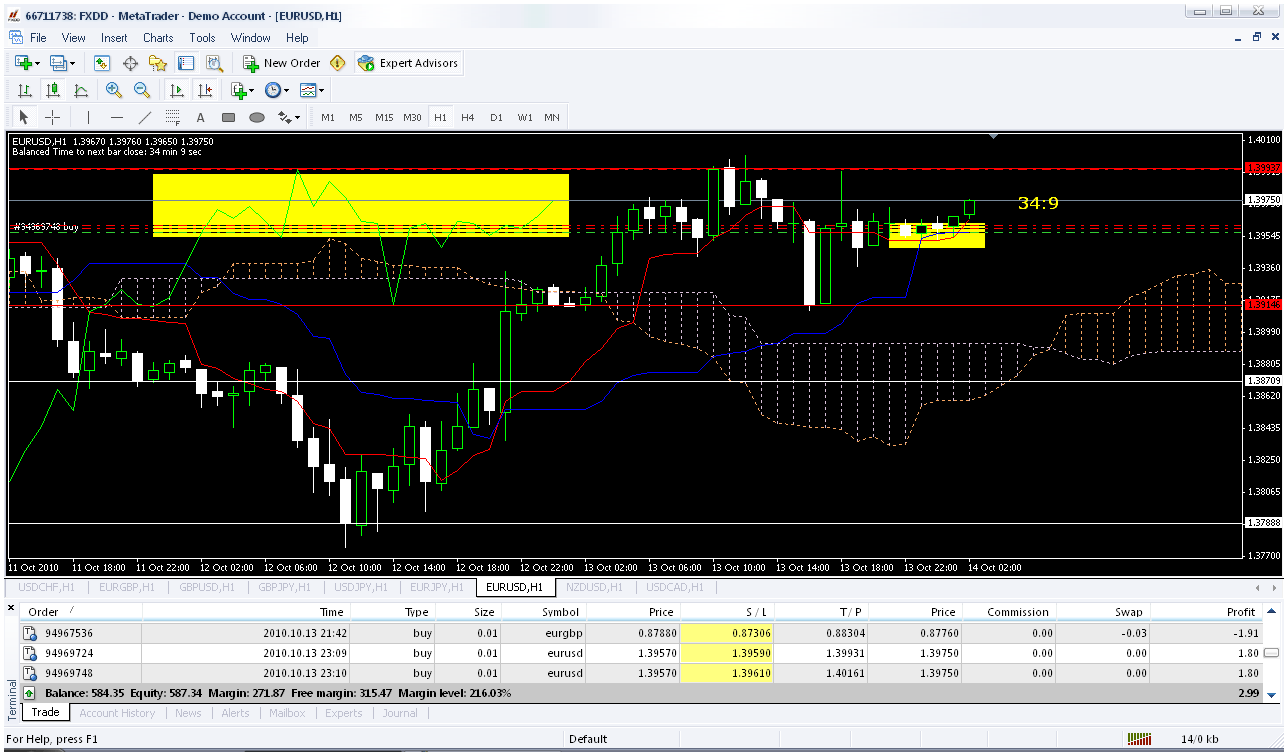Select the Fibonacci retracement tool

point(172,117)
